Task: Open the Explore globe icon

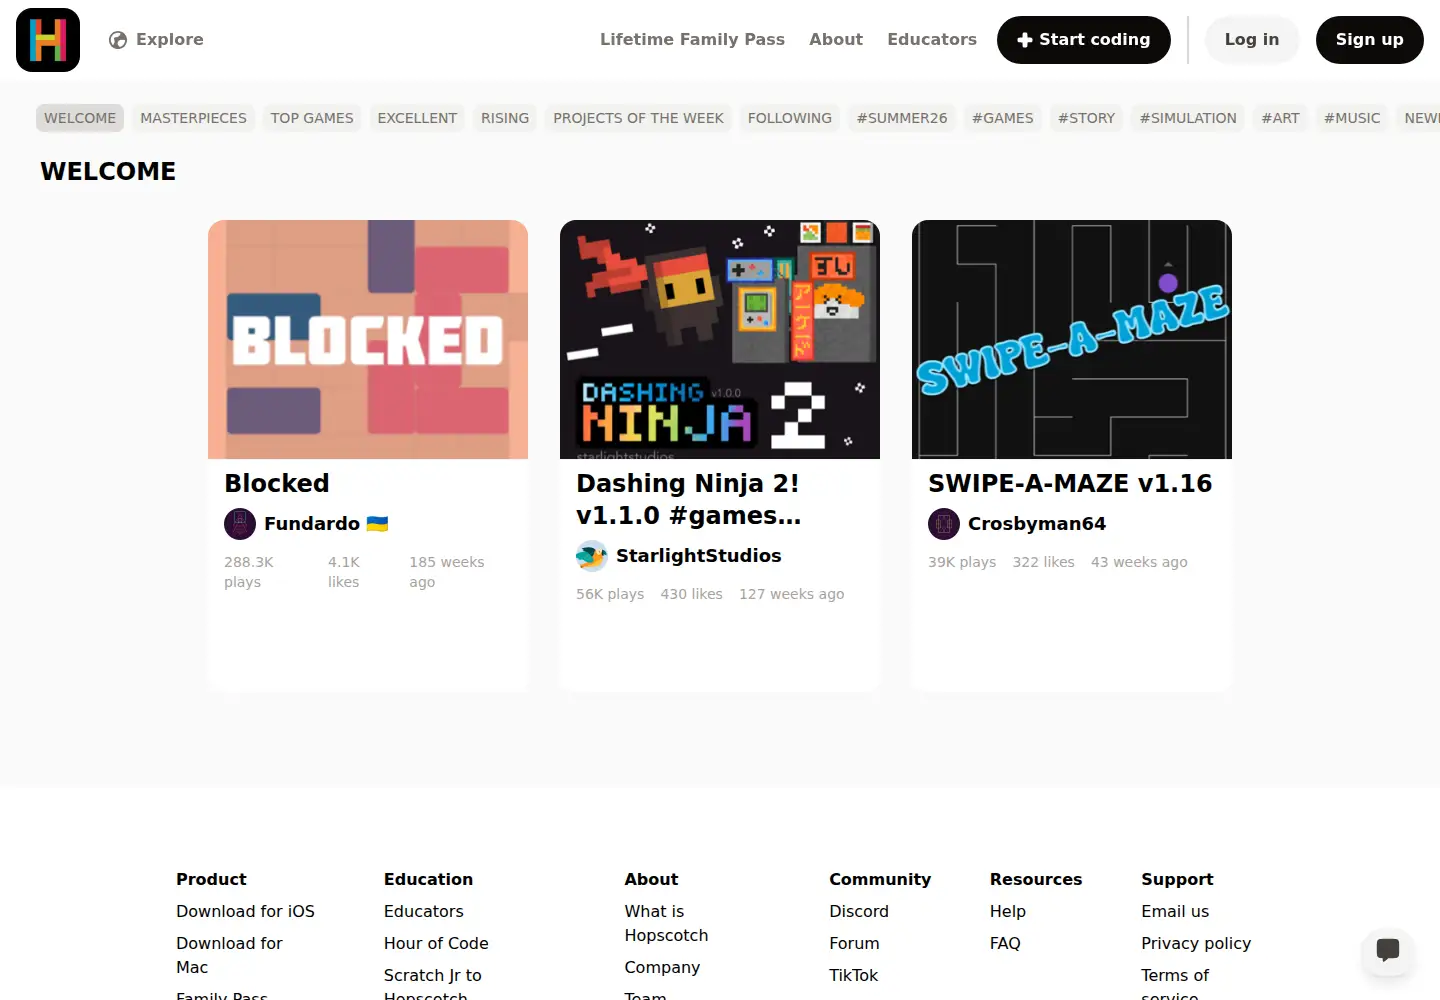Action: click(118, 40)
